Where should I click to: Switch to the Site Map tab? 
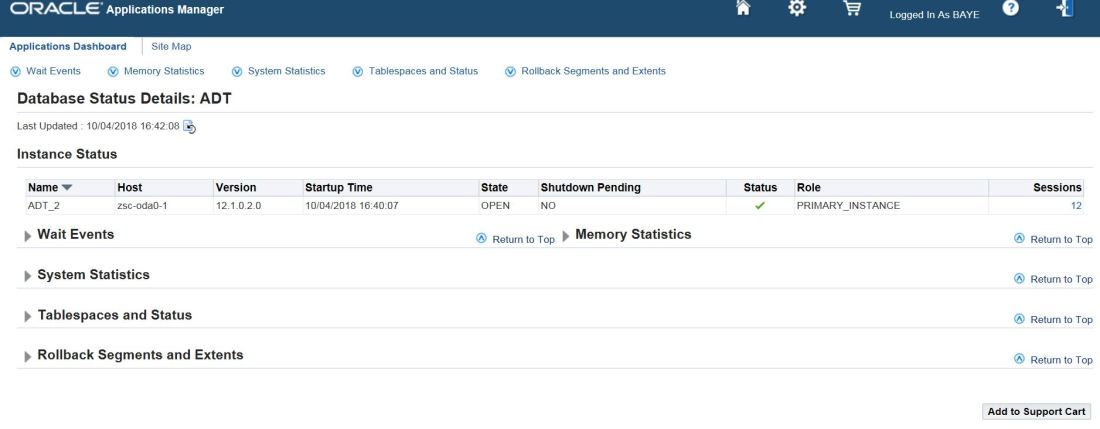point(171,46)
